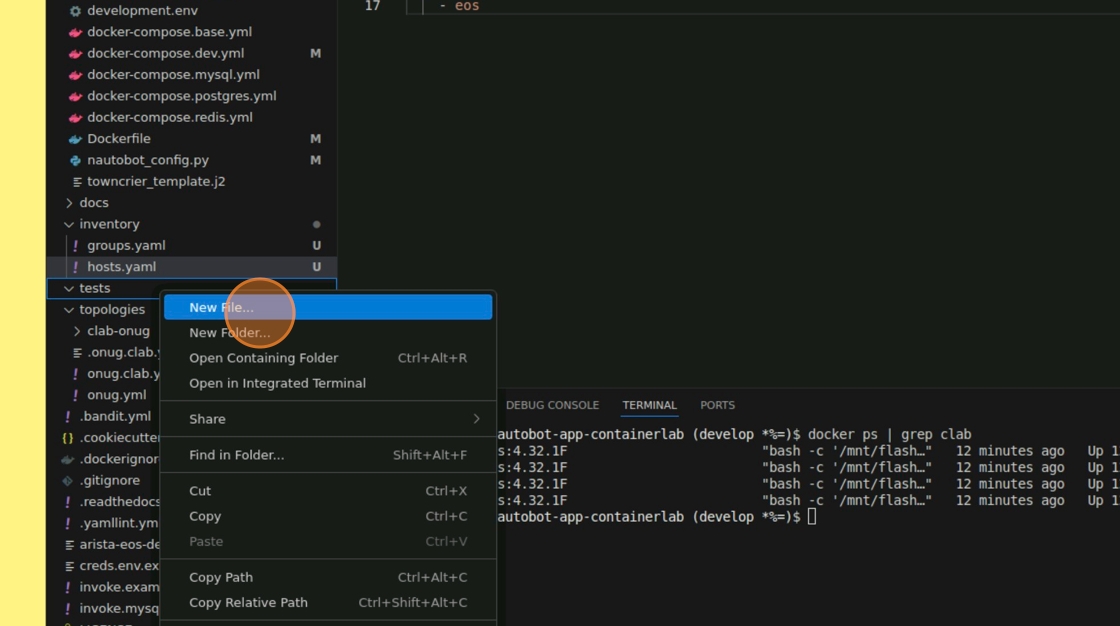The height and width of the screenshot is (626, 1120).
Task: Click the docker-compose.base.yml file icon
Action: 75,32
